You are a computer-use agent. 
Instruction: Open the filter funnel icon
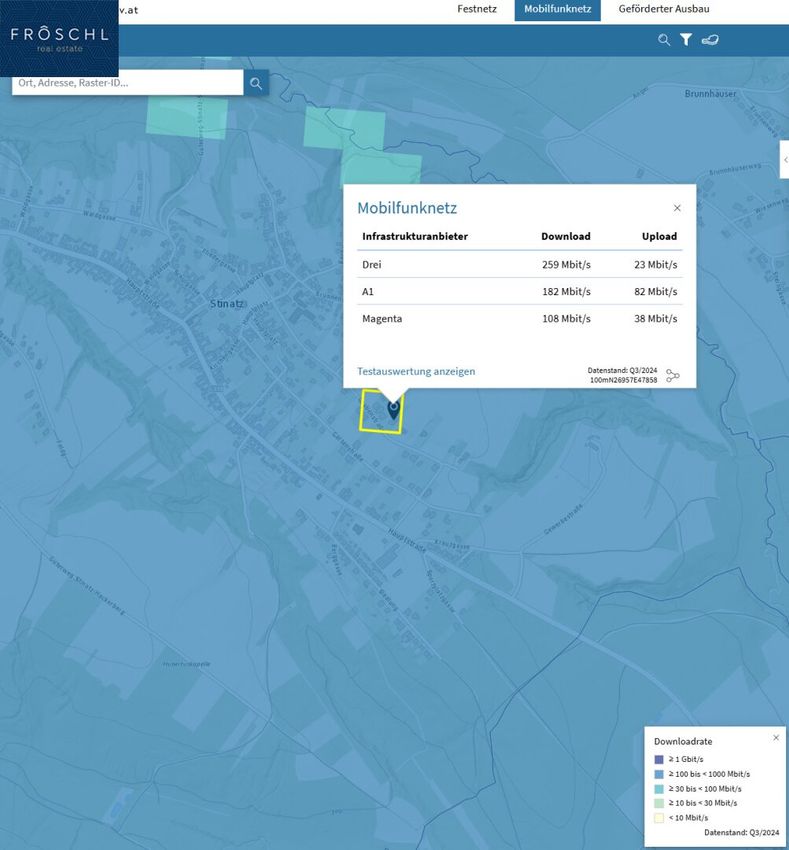[686, 40]
